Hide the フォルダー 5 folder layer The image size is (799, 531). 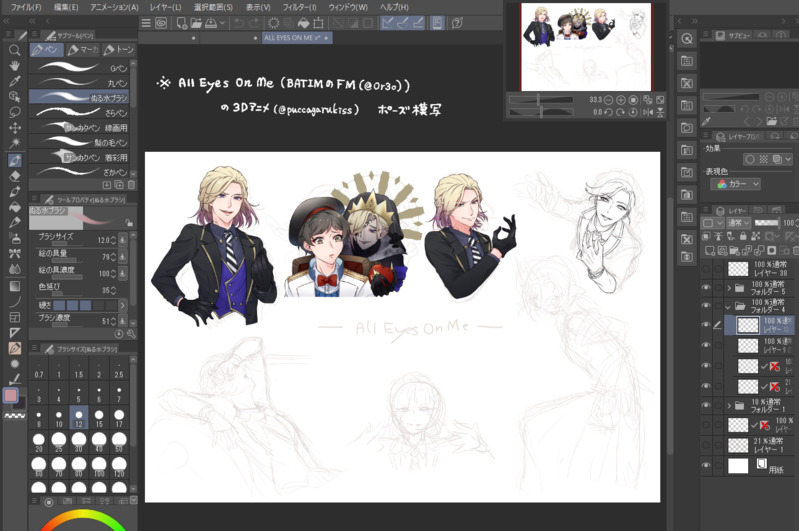coord(706,288)
